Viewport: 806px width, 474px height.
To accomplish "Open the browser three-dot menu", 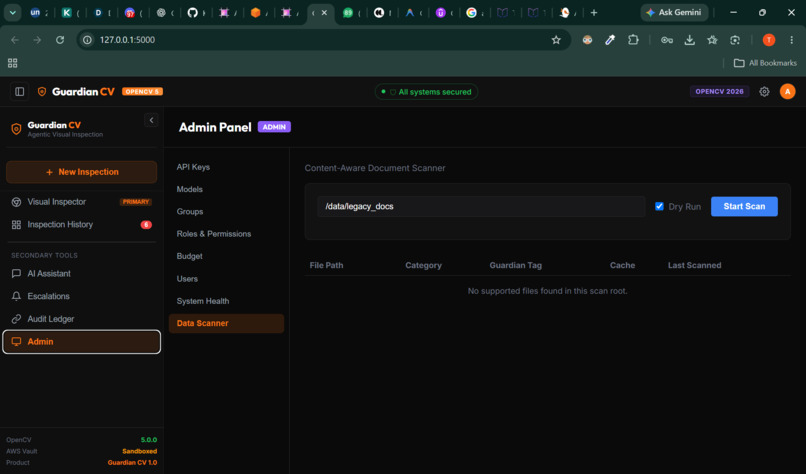I will (x=791, y=40).
